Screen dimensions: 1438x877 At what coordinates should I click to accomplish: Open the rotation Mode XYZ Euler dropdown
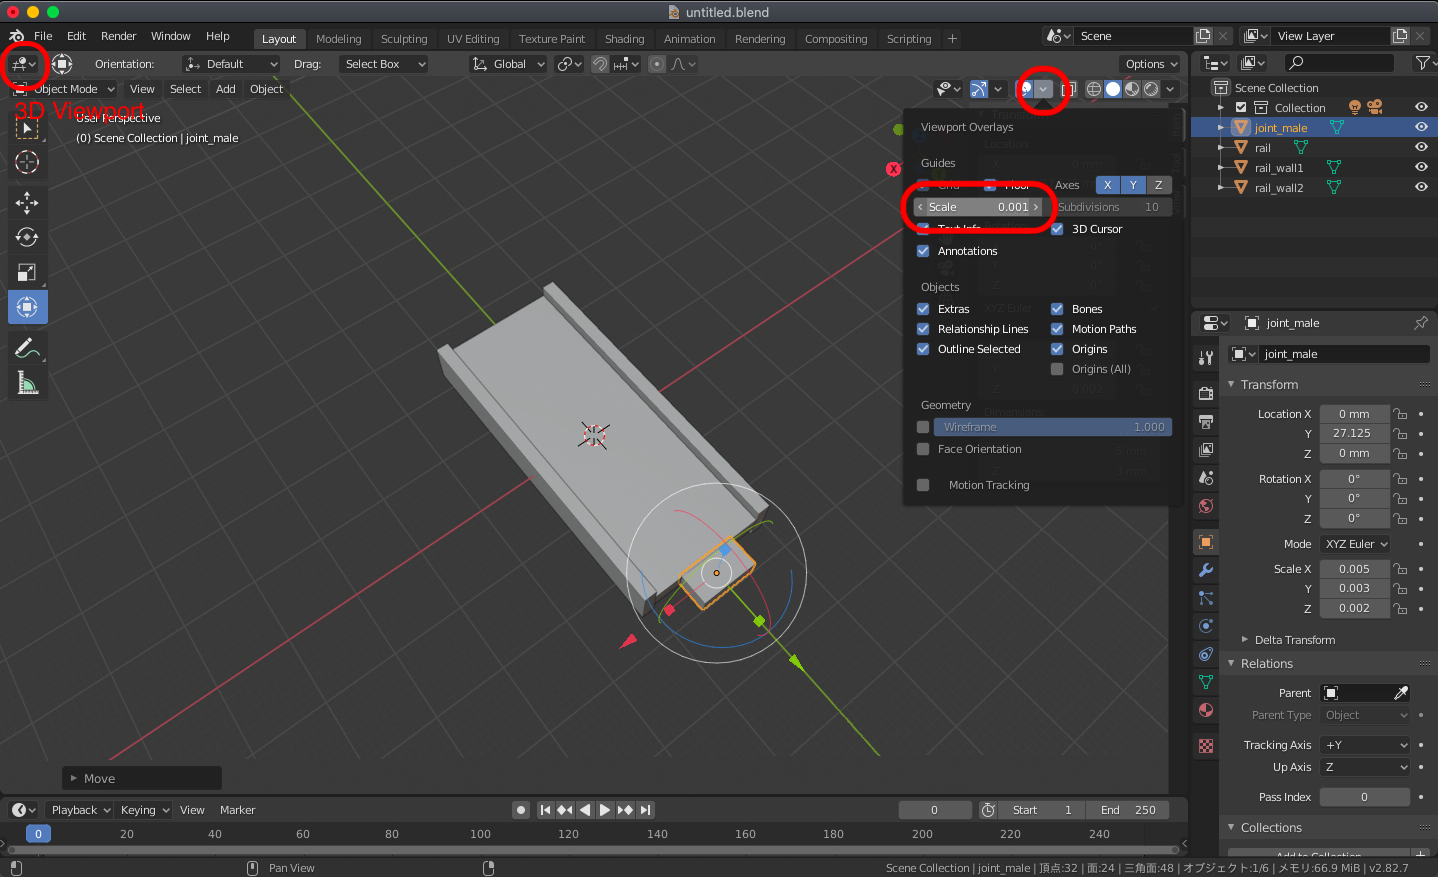pyautogui.click(x=1356, y=544)
